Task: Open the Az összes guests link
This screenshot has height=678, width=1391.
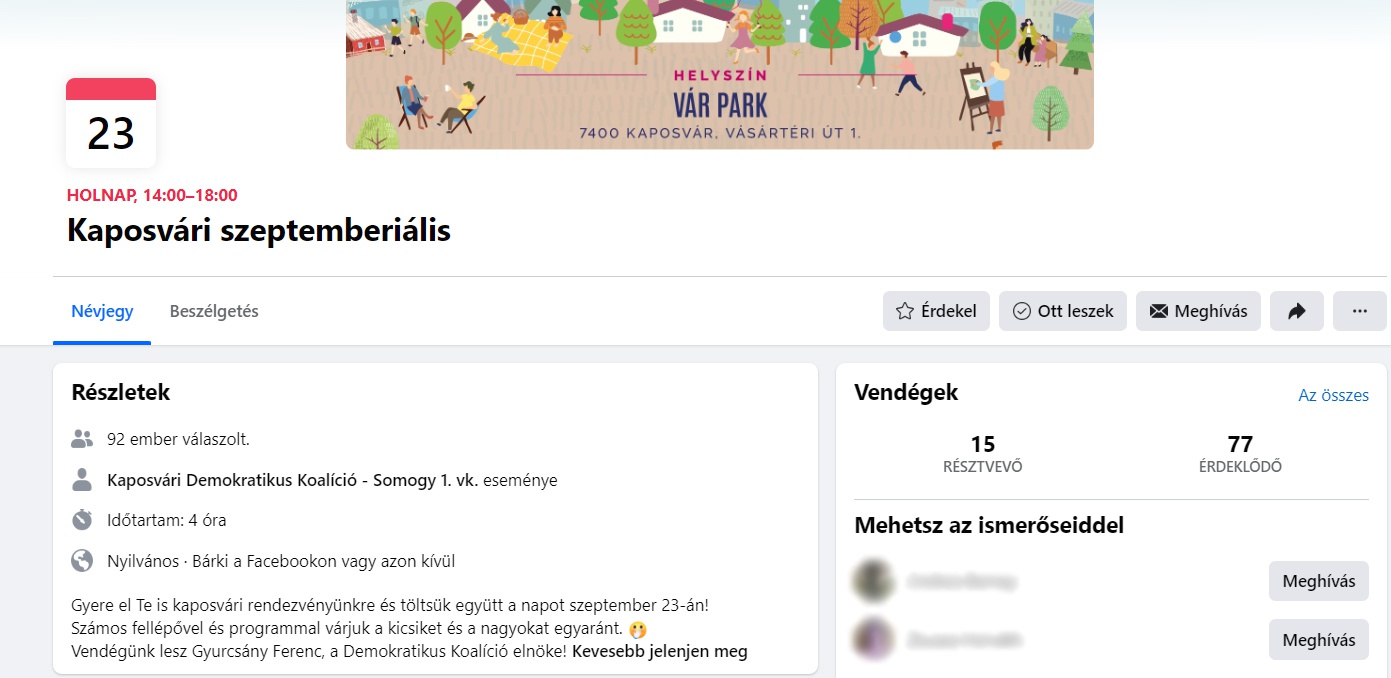Action: [x=1333, y=395]
